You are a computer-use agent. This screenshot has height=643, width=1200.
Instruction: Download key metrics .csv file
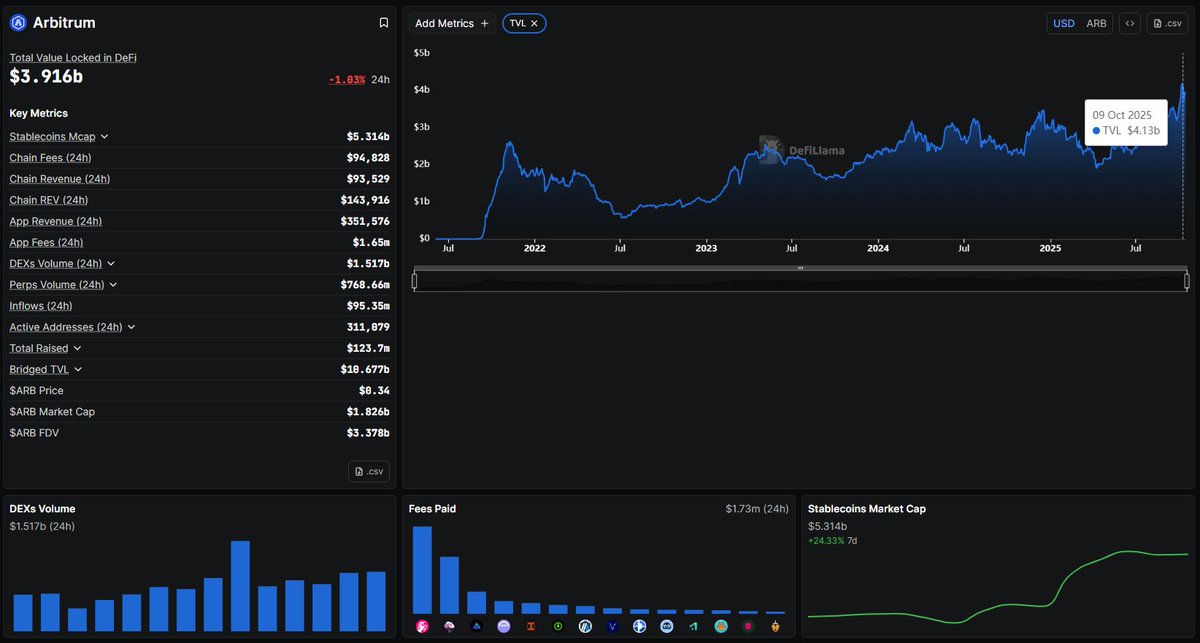369,472
